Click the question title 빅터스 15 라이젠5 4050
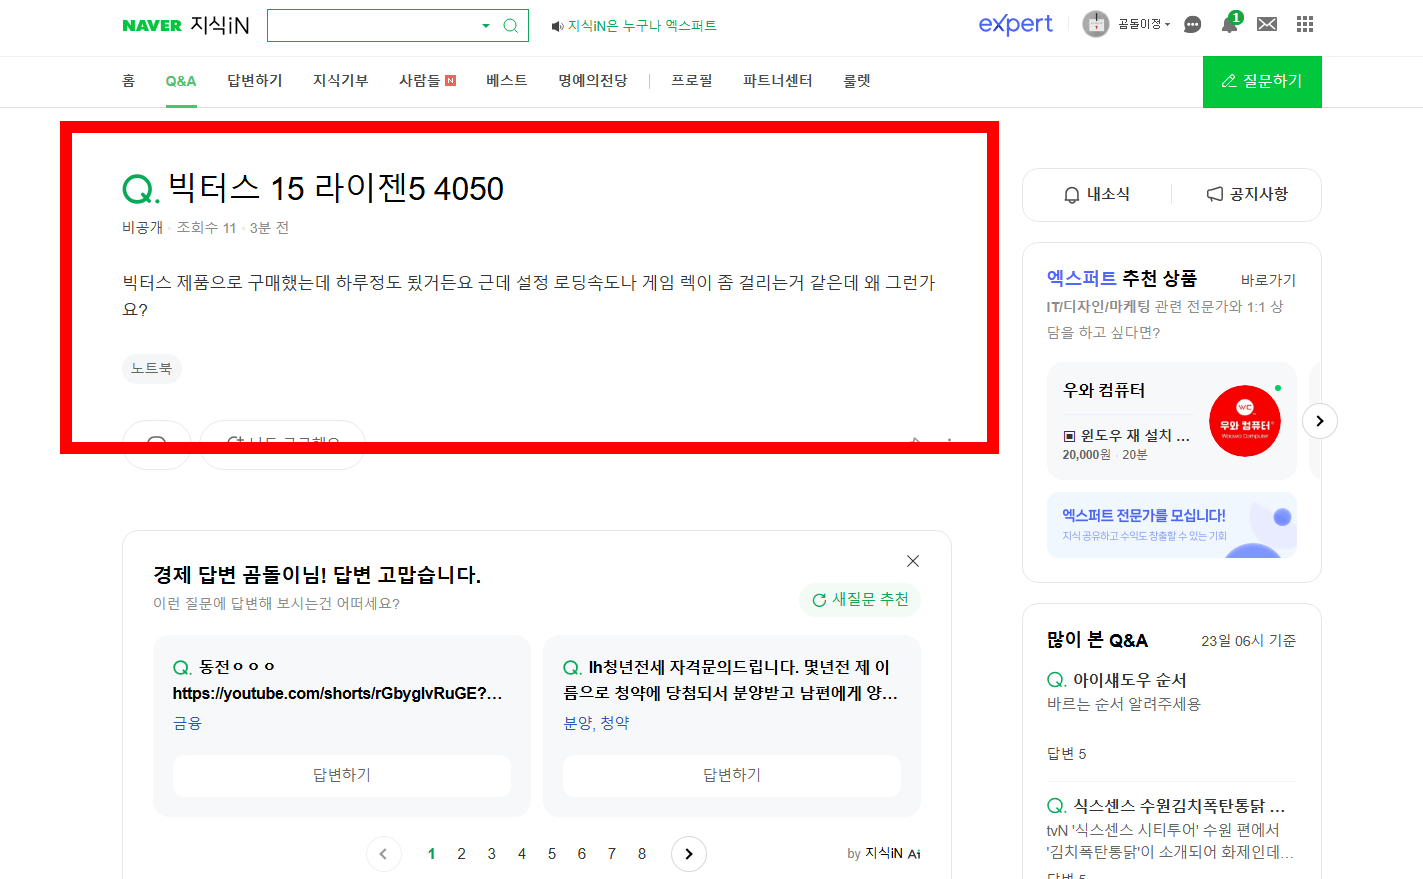 336,188
